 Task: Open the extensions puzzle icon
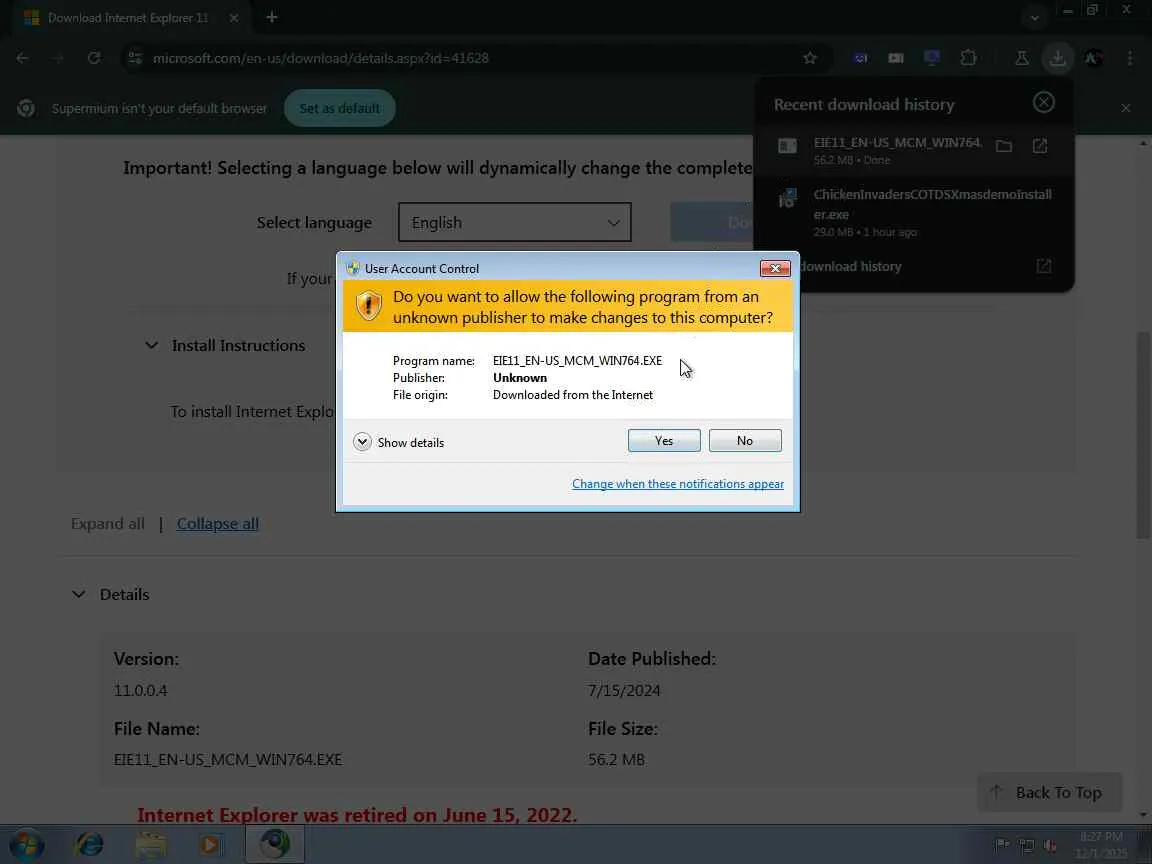pyautogui.click(x=968, y=58)
